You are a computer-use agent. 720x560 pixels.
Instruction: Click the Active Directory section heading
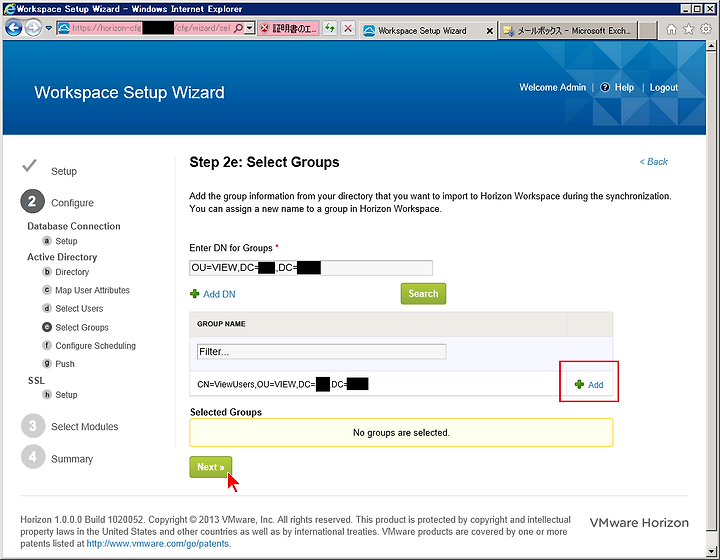[62, 257]
